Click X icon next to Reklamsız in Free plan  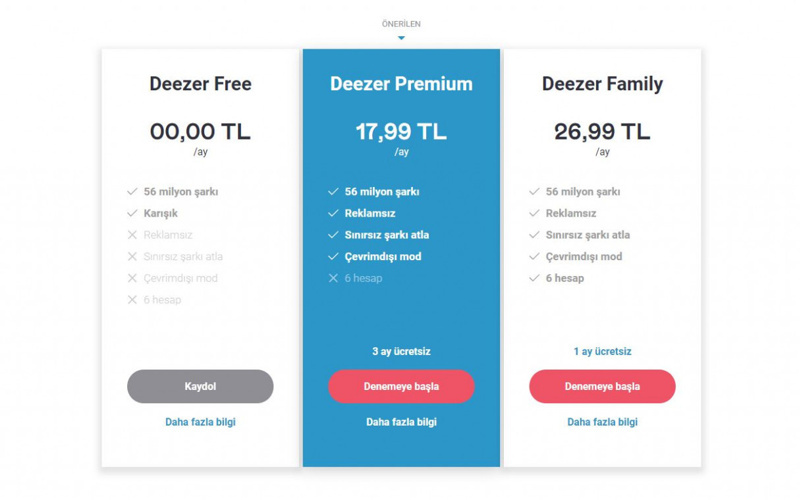(x=132, y=235)
